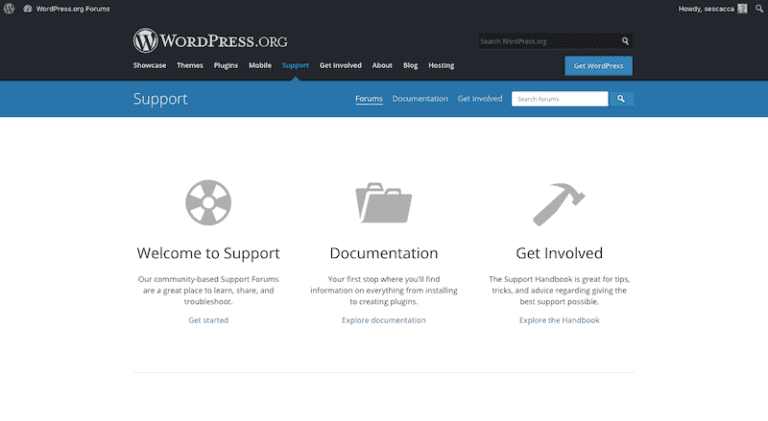Viewport: 768px width, 421px height.
Task: Open the WordPress.org Forums dashboard icon
Action: [x=27, y=9]
